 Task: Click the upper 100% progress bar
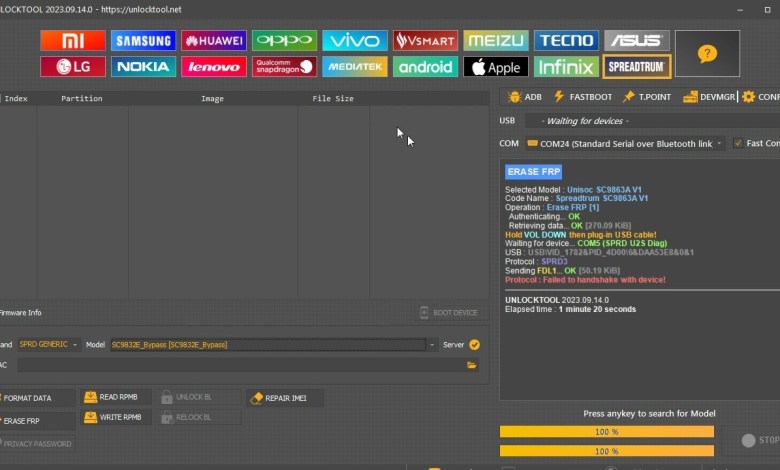(606, 431)
